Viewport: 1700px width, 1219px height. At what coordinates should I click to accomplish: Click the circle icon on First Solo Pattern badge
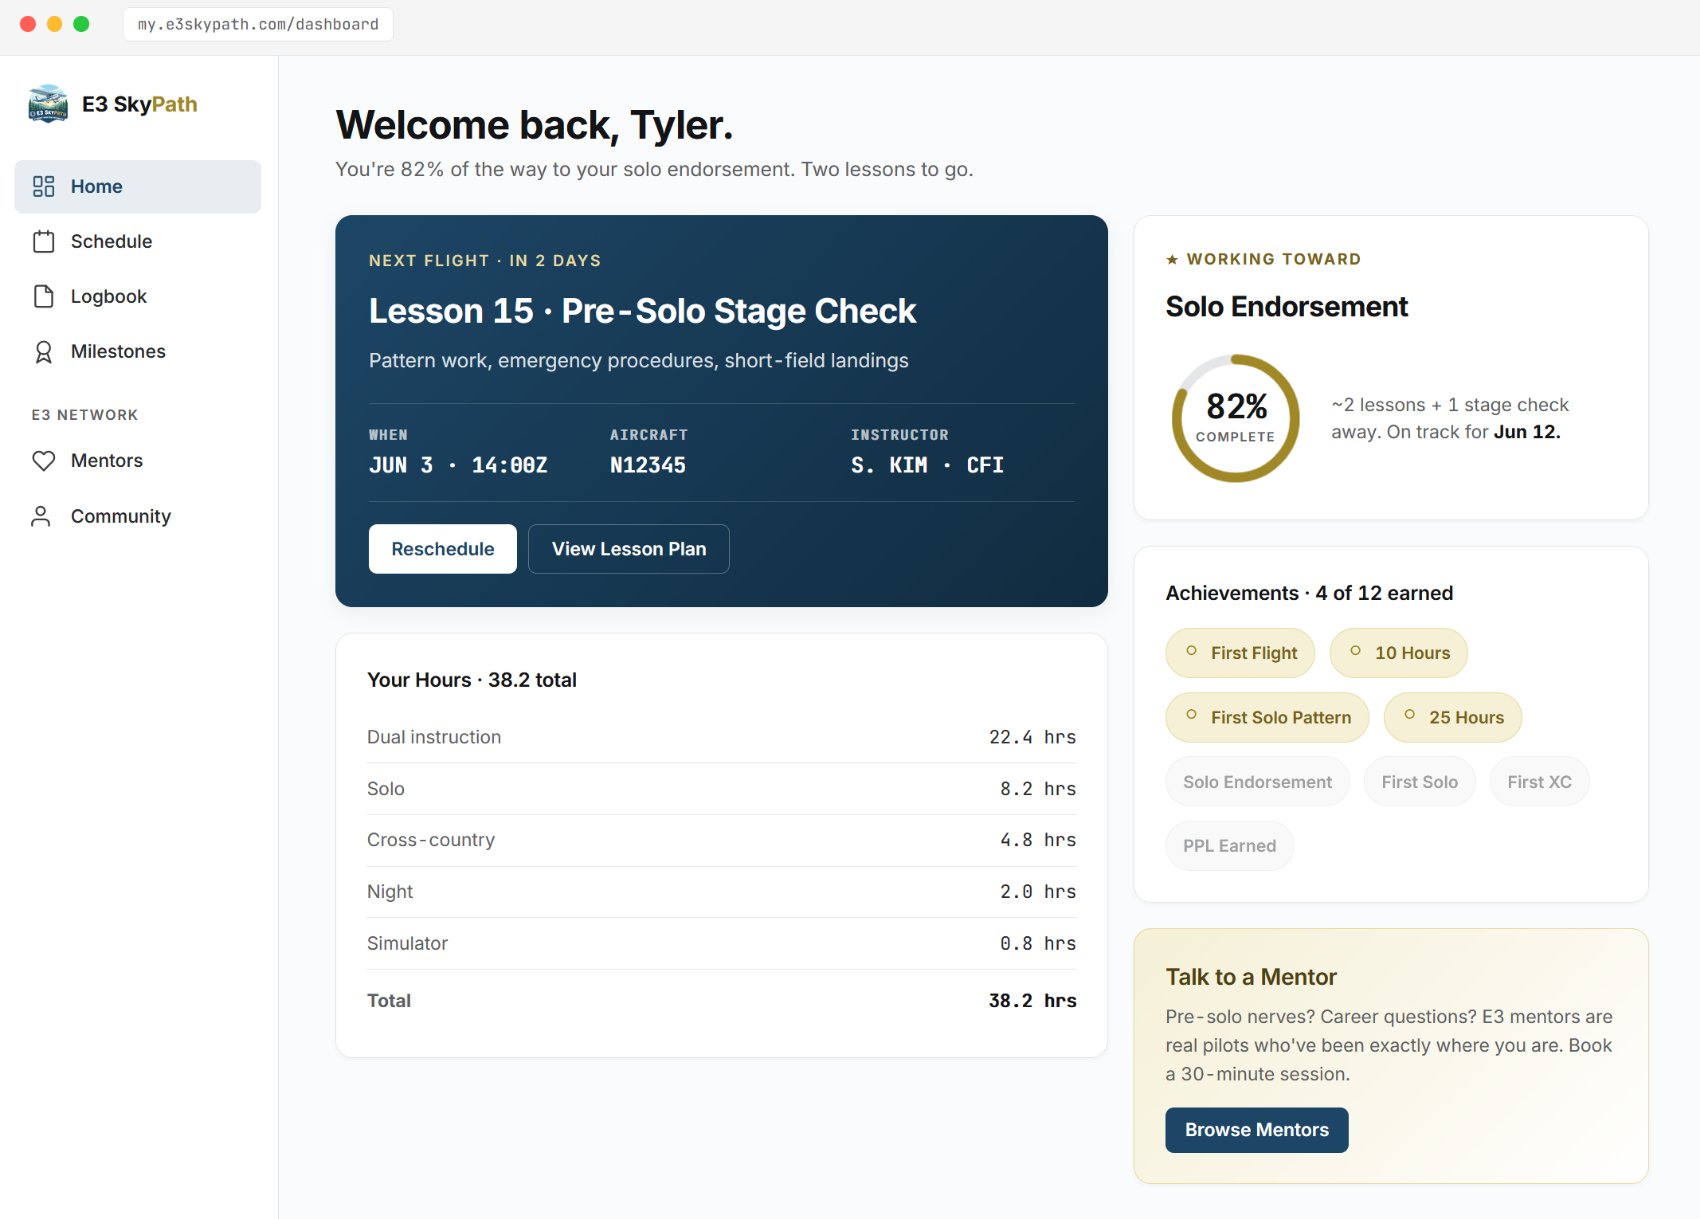(x=1191, y=715)
